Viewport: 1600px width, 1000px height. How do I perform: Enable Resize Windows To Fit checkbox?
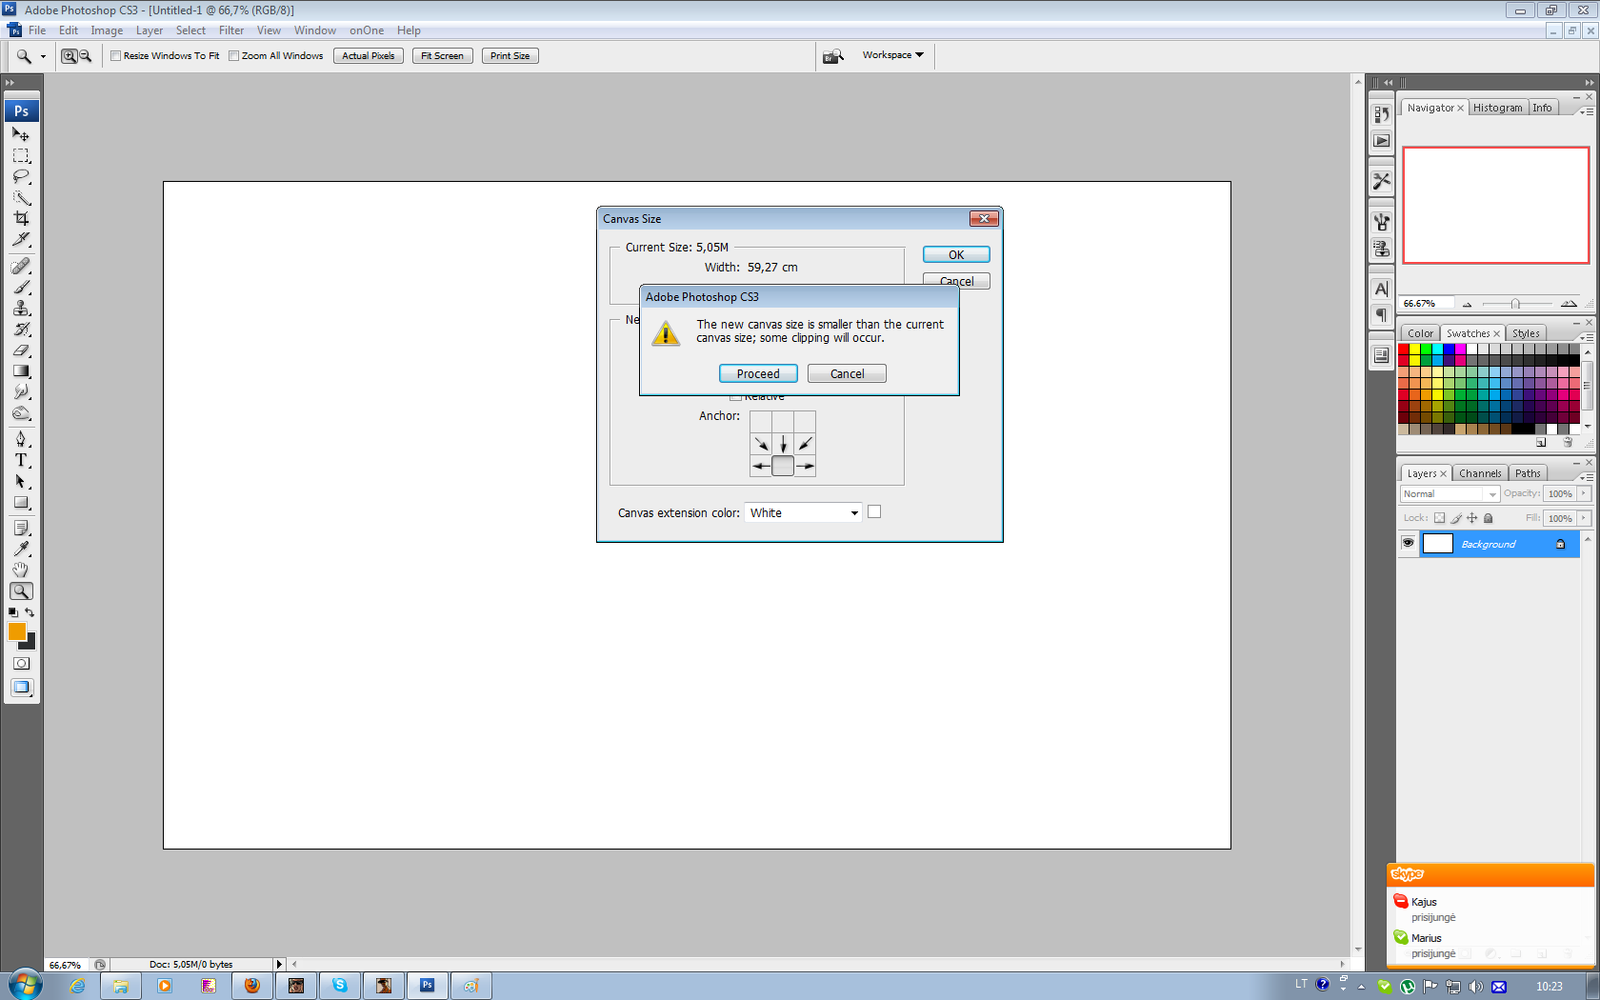coord(116,56)
